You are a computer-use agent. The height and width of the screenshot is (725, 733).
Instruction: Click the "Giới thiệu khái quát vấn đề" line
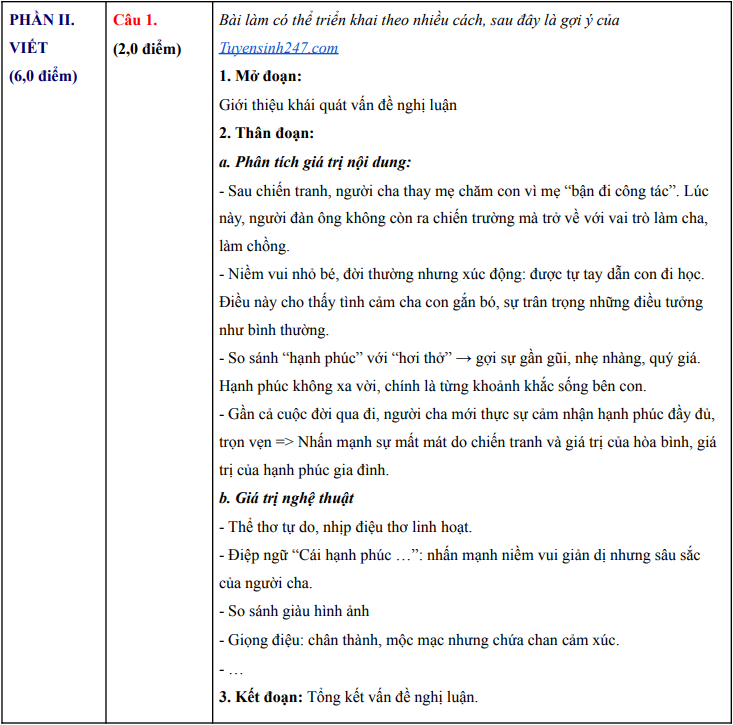click(x=337, y=105)
